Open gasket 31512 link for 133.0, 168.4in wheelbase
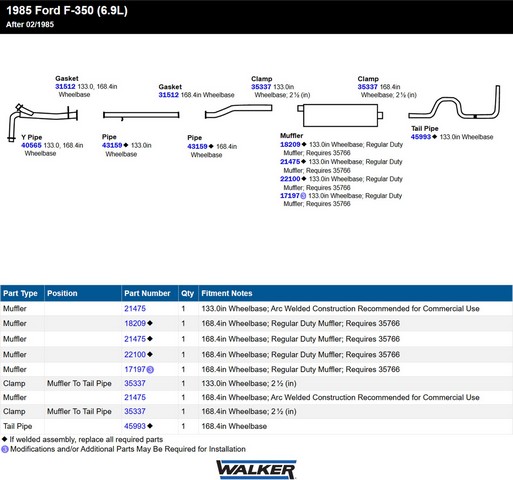The image size is (513, 480). point(65,87)
